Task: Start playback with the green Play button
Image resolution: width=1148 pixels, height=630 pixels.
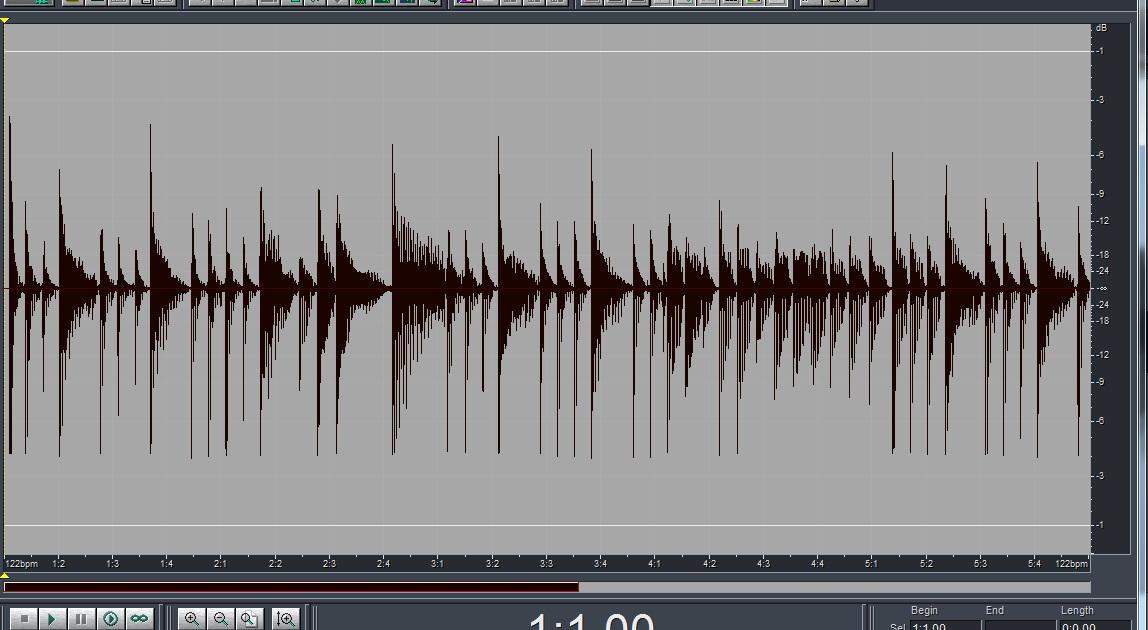Action: tap(52, 619)
